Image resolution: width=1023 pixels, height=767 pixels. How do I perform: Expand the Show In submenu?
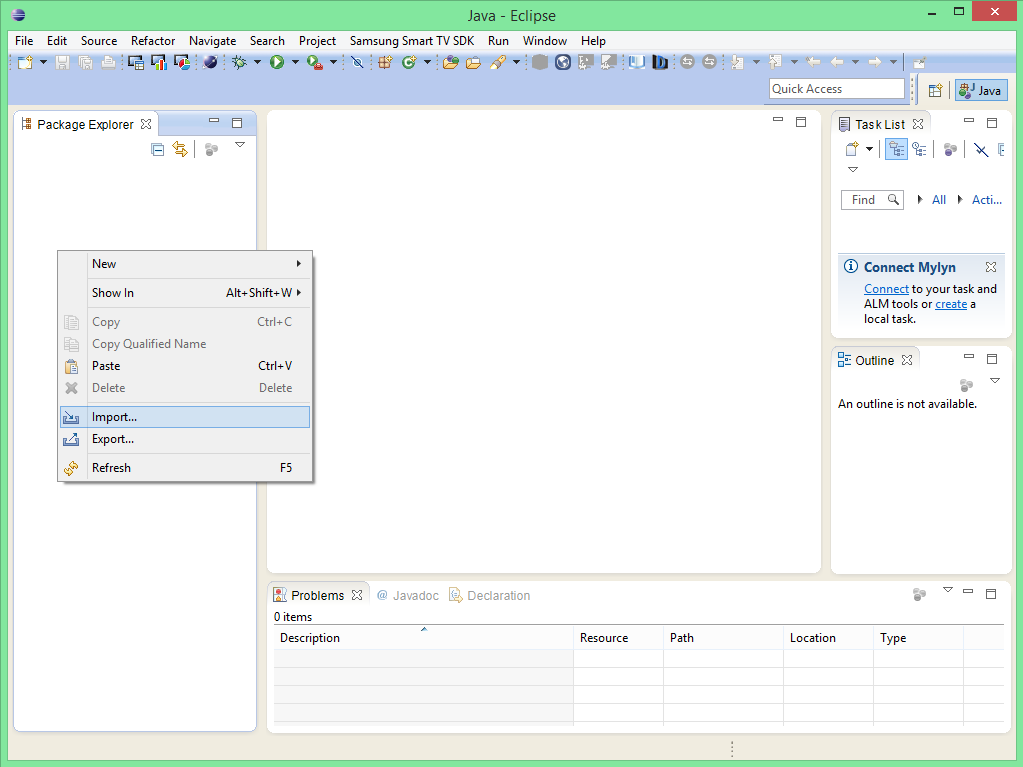[185, 293]
